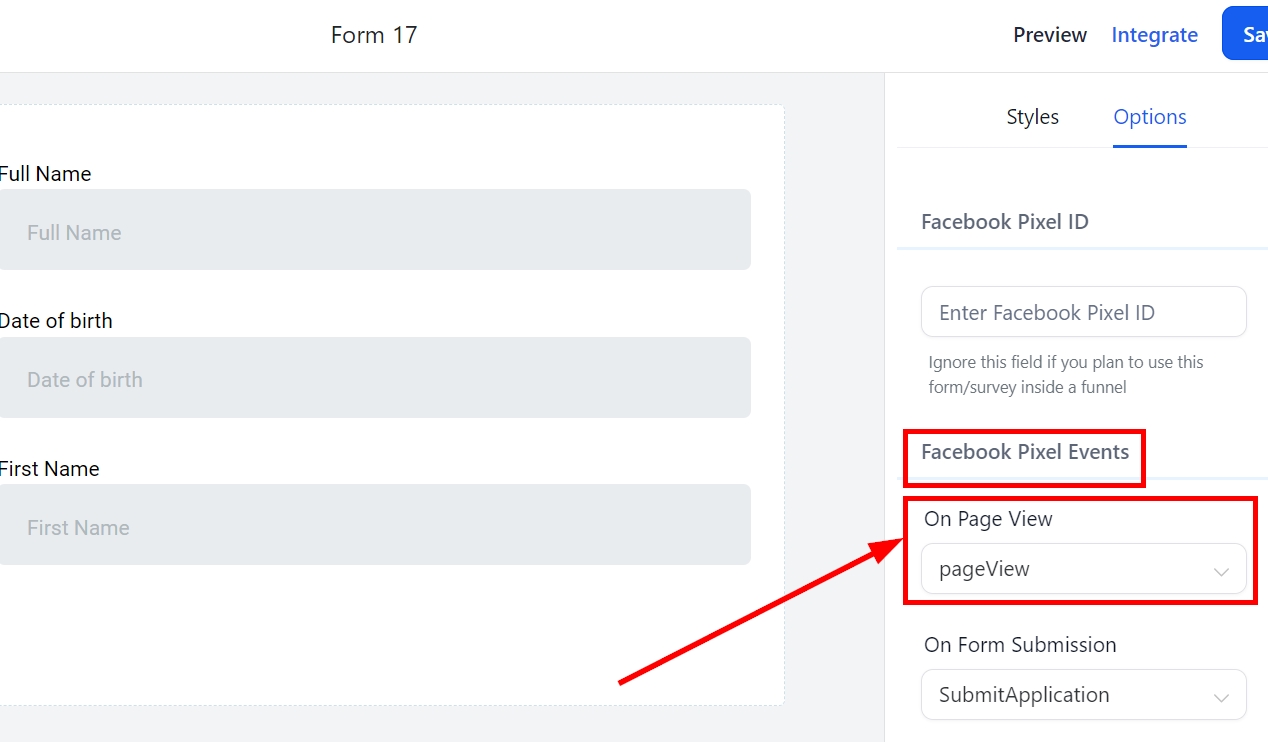This screenshot has width=1268, height=742.
Task: Open the Integrate link
Action: tap(1154, 35)
